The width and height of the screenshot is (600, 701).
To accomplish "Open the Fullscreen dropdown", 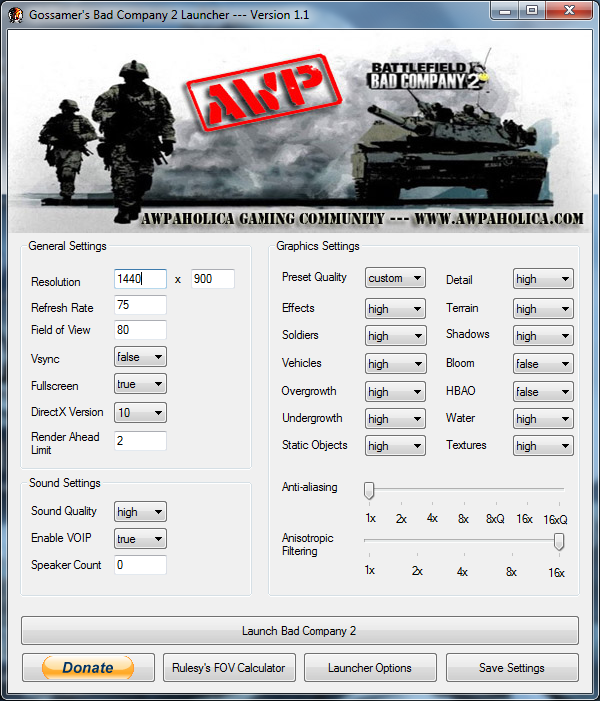I will click(141, 385).
